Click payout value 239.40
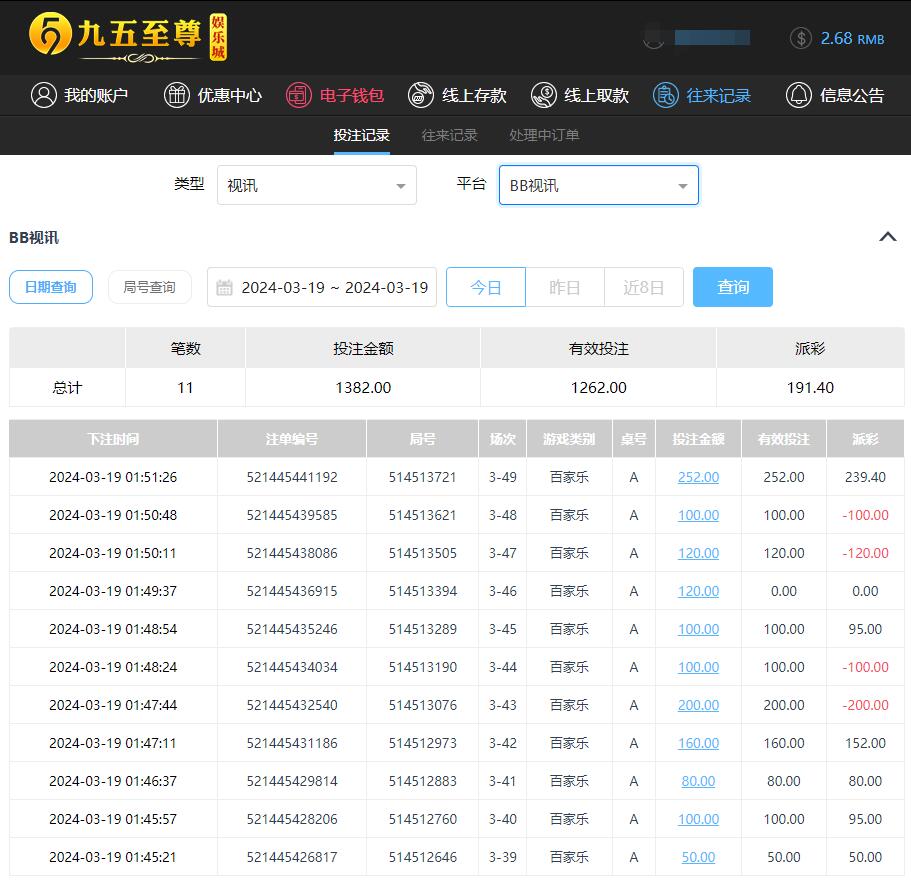The width and height of the screenshot is (911, 885). 865,477
